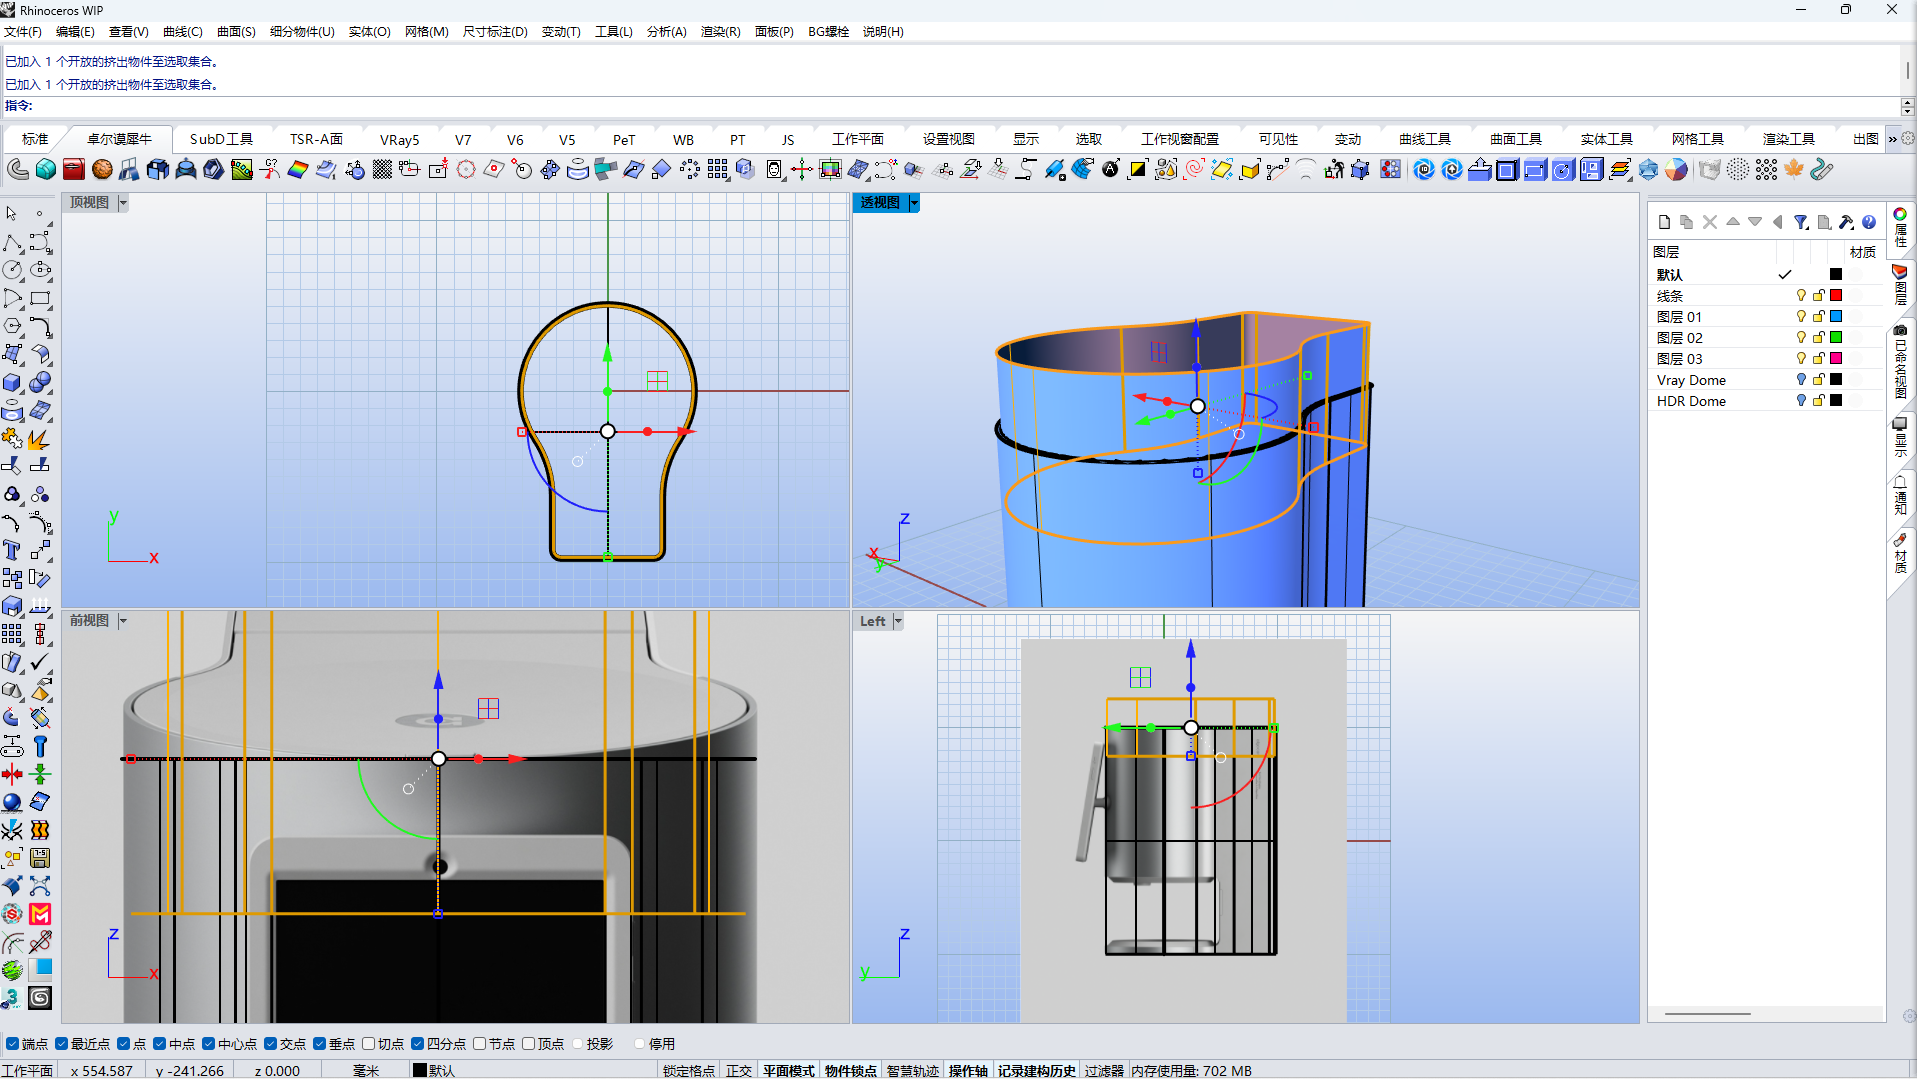
Task: Click 记录建构历史 in the status bar
Action: pos(1036,1070)
